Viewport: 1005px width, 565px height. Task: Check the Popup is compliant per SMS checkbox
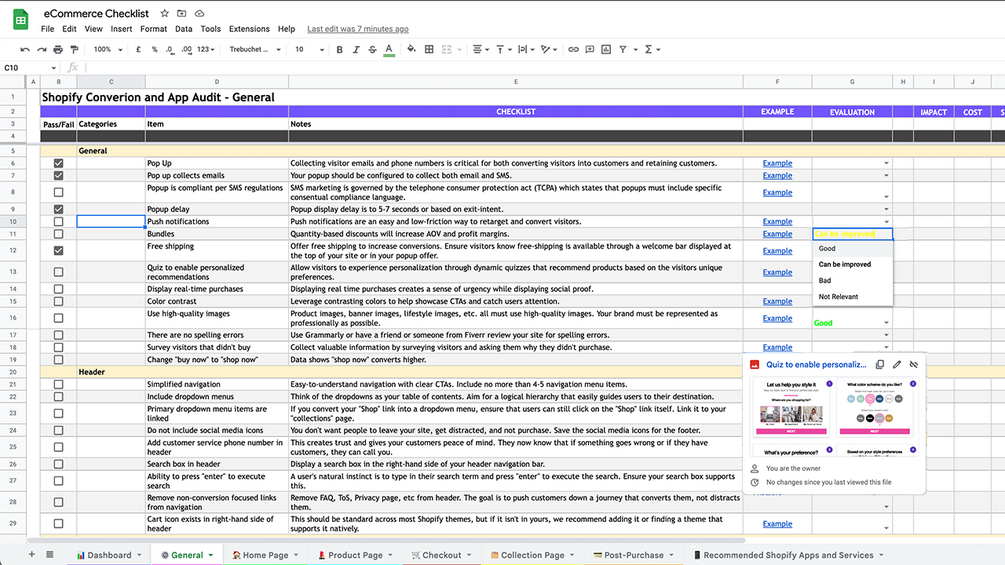pos(58,192)
